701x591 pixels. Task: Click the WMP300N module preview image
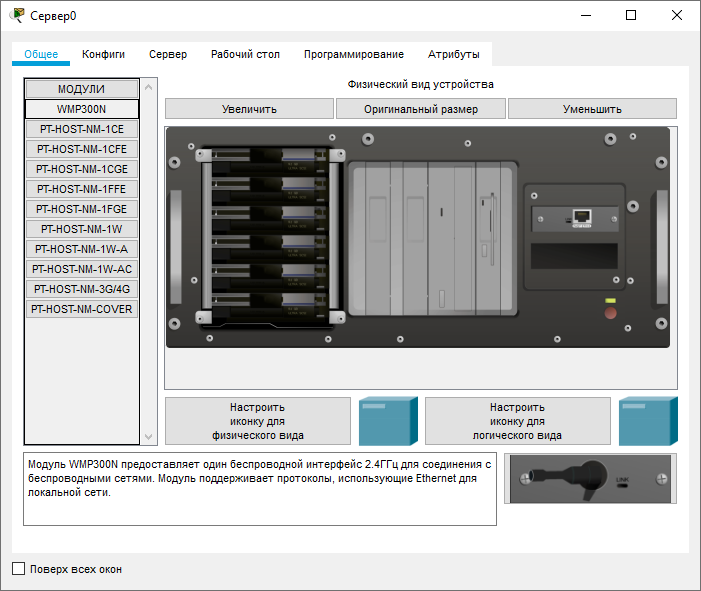point(591,479)
